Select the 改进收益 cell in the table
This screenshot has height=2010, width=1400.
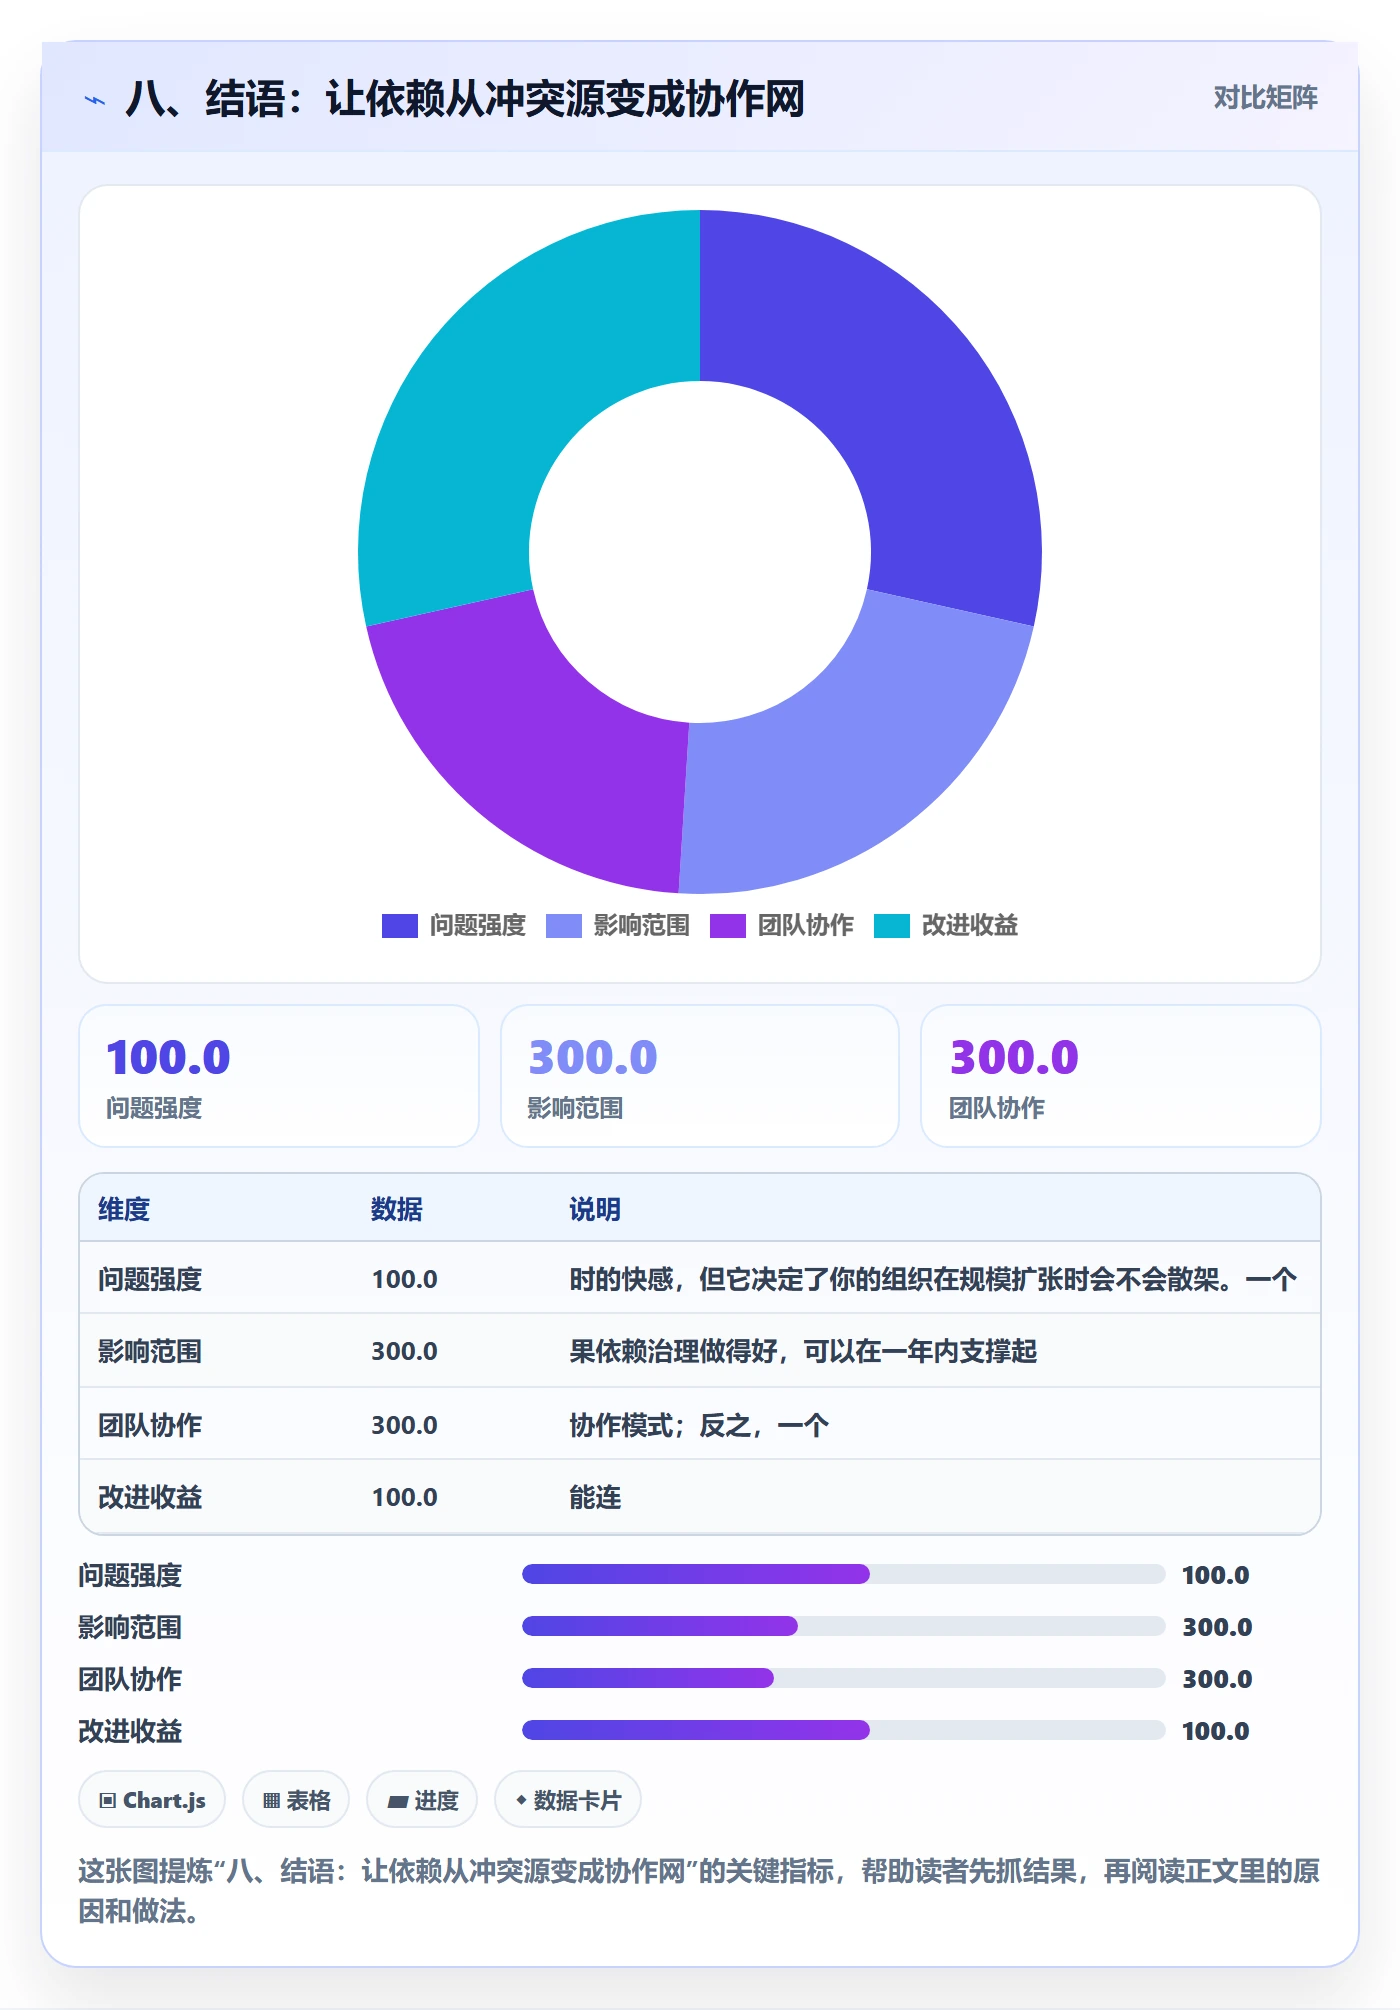(x=150, y=1497)
